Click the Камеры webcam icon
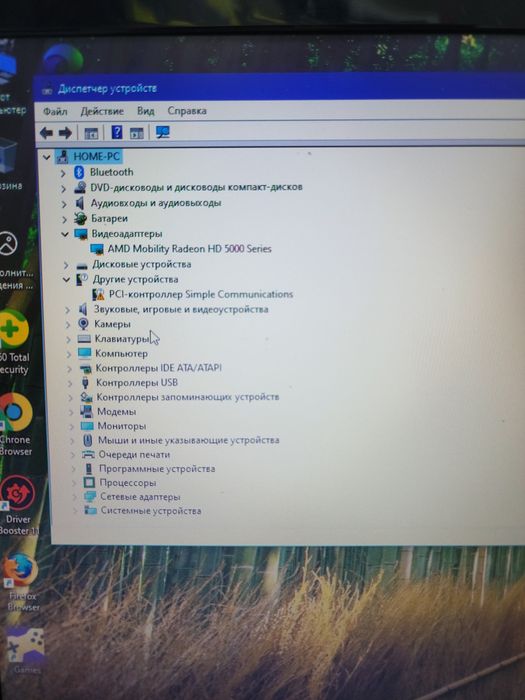The width and height of the screenshot is (525, 700). [x=83, y=324]
